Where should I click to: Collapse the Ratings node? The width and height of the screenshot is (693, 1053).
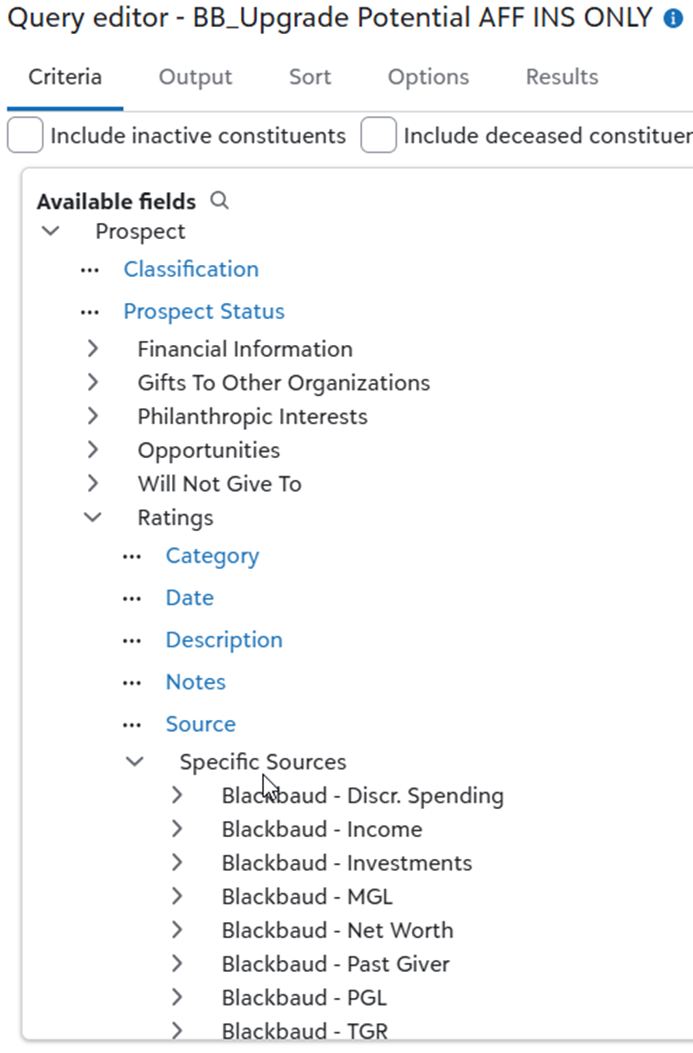93,517
